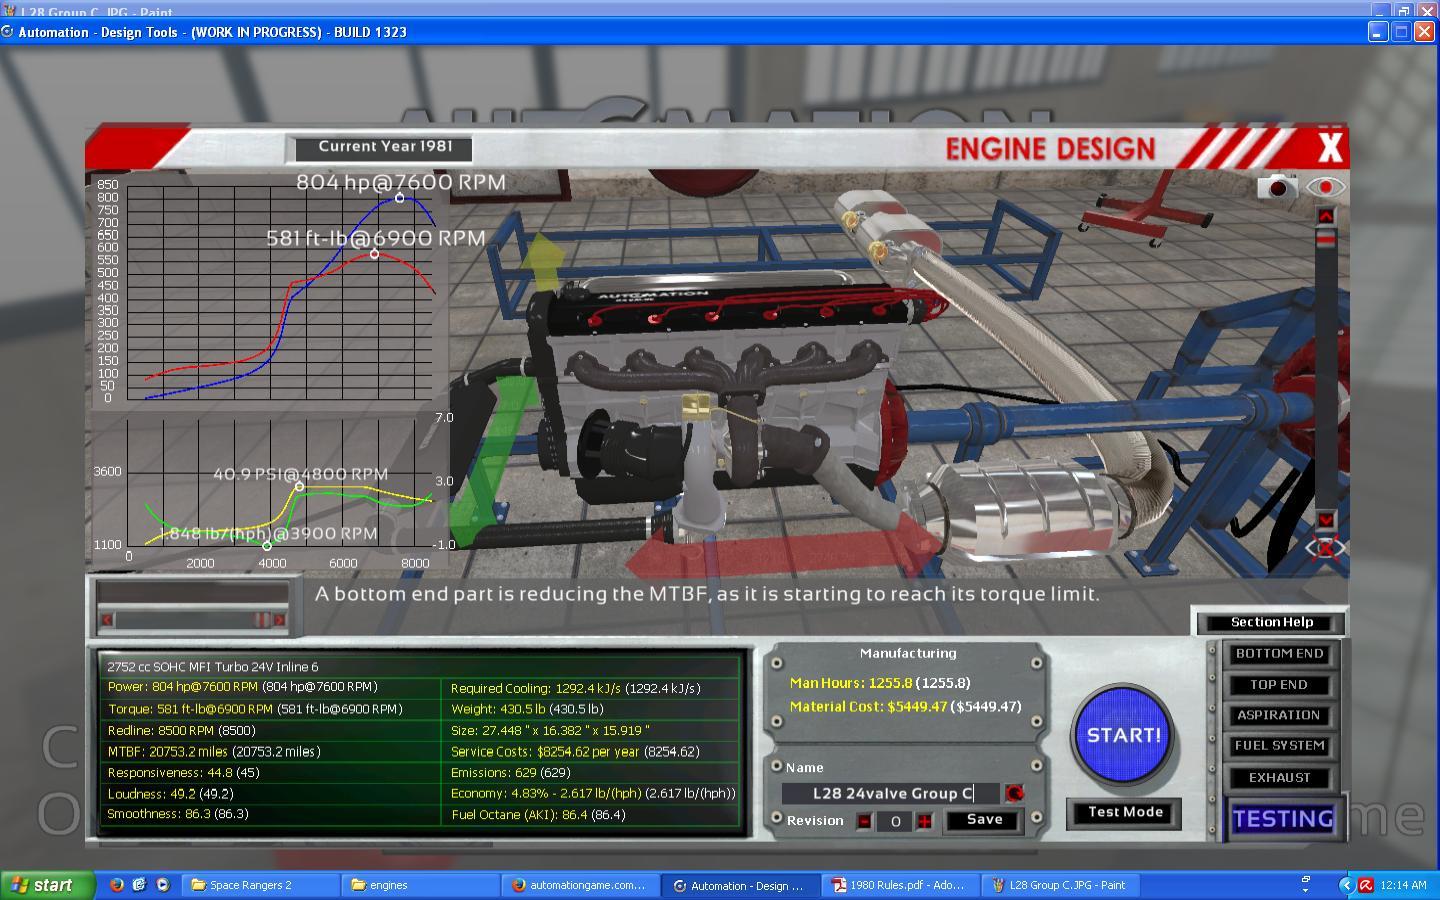1440x900 pixels.
Task: Switch to L28 Group C.JPG Paint taskbar window
Action: coord(1061,885)
